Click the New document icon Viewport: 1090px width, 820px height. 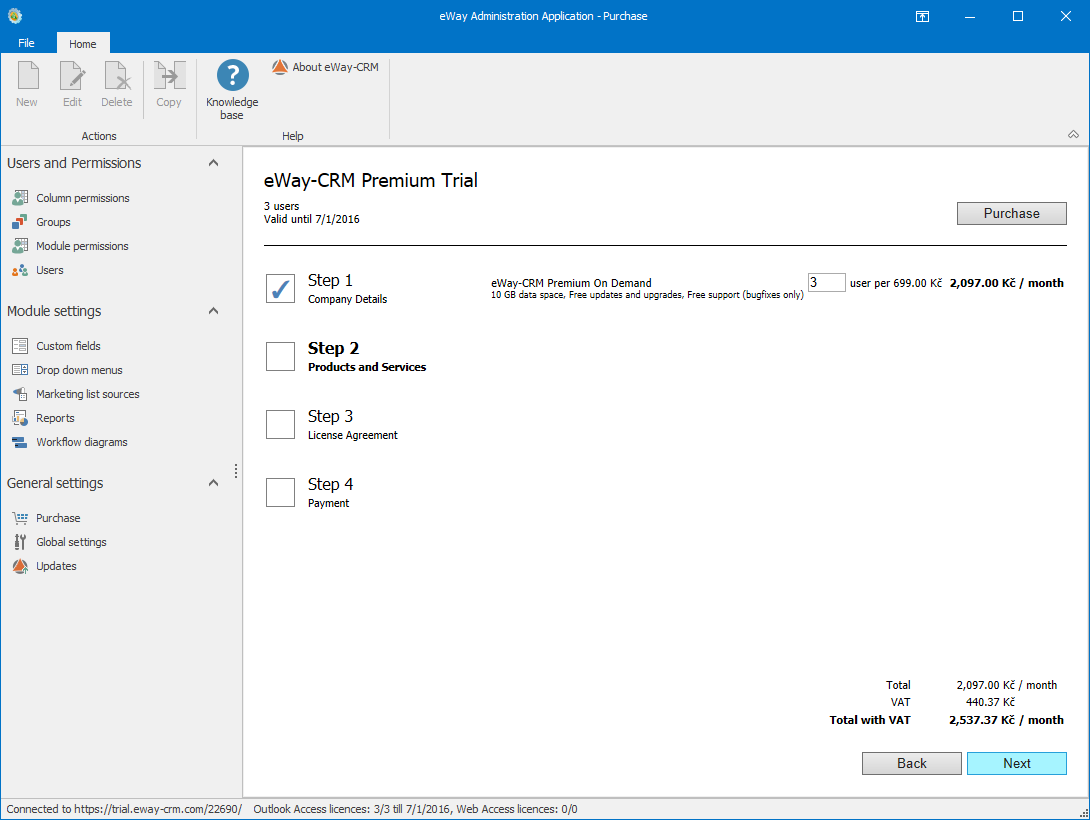click(x=28, y=75)
